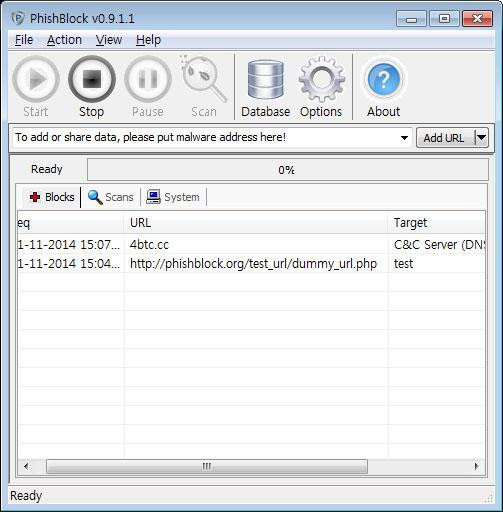Minimize the PhishBlock window
Screen dimensions: 503x512
point(412,19)
